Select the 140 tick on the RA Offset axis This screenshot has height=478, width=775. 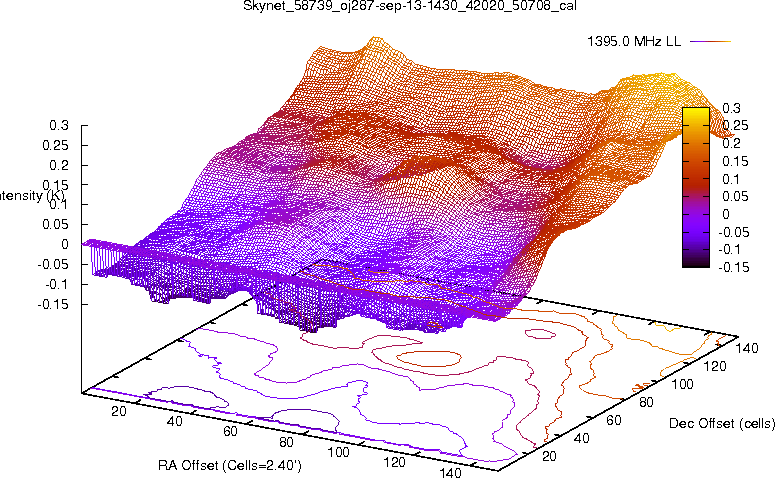pyautogui.click(x=450, y=473)
